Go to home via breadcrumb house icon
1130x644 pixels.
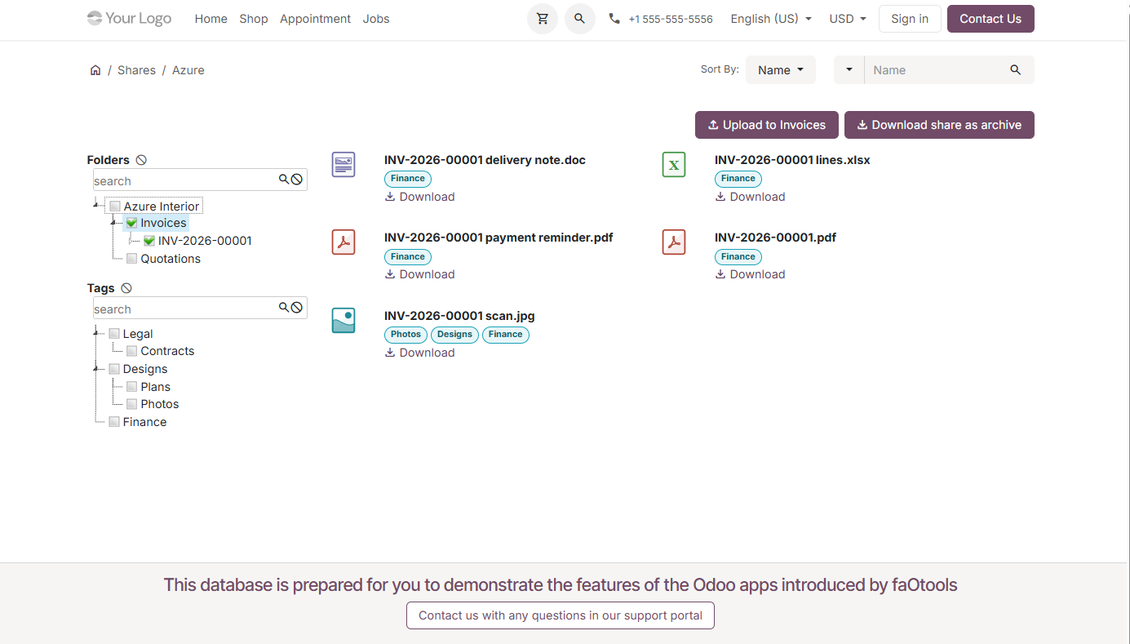95,70
